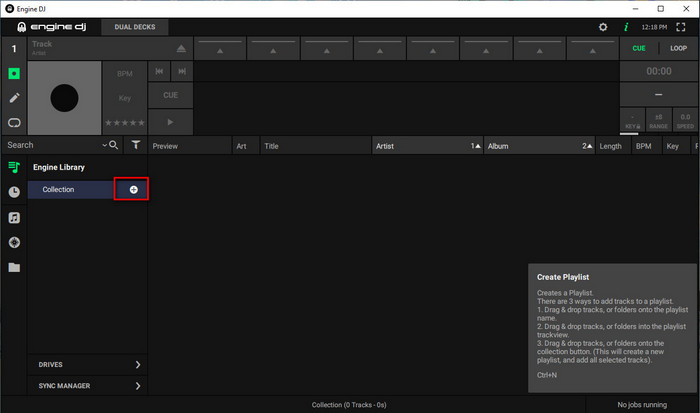Click the 00:00 time display

pyautogui.click(x=658, y=71)
